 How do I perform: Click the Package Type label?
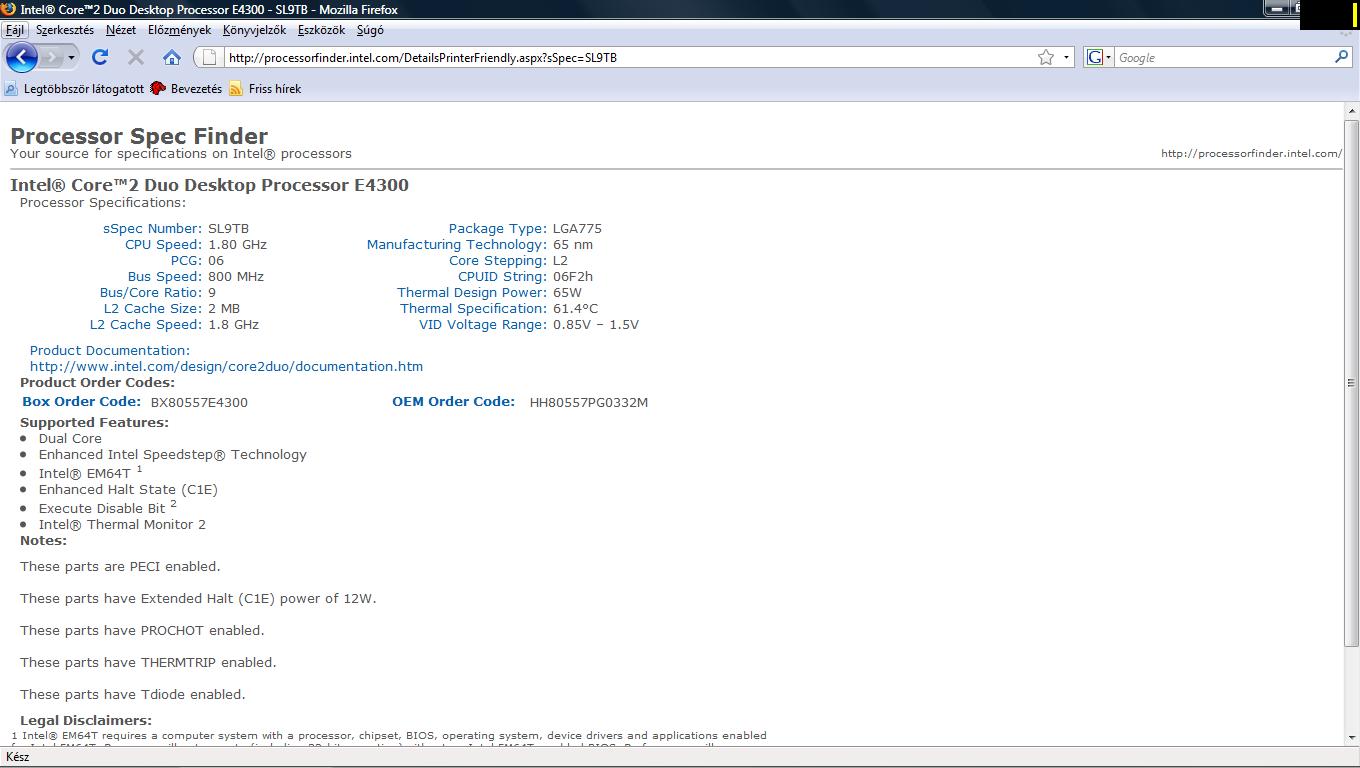(x=498, y=228)
